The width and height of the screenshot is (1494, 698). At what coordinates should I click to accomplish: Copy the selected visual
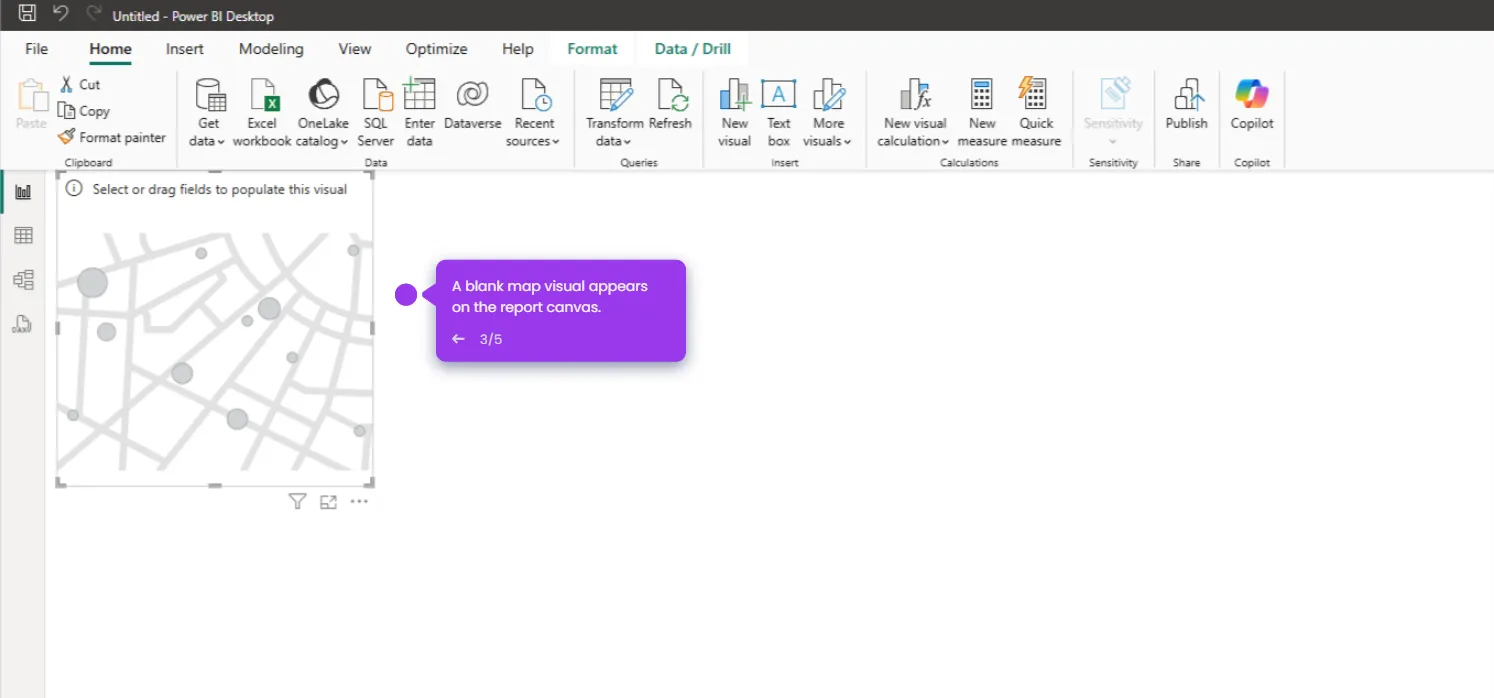point(84,111)
